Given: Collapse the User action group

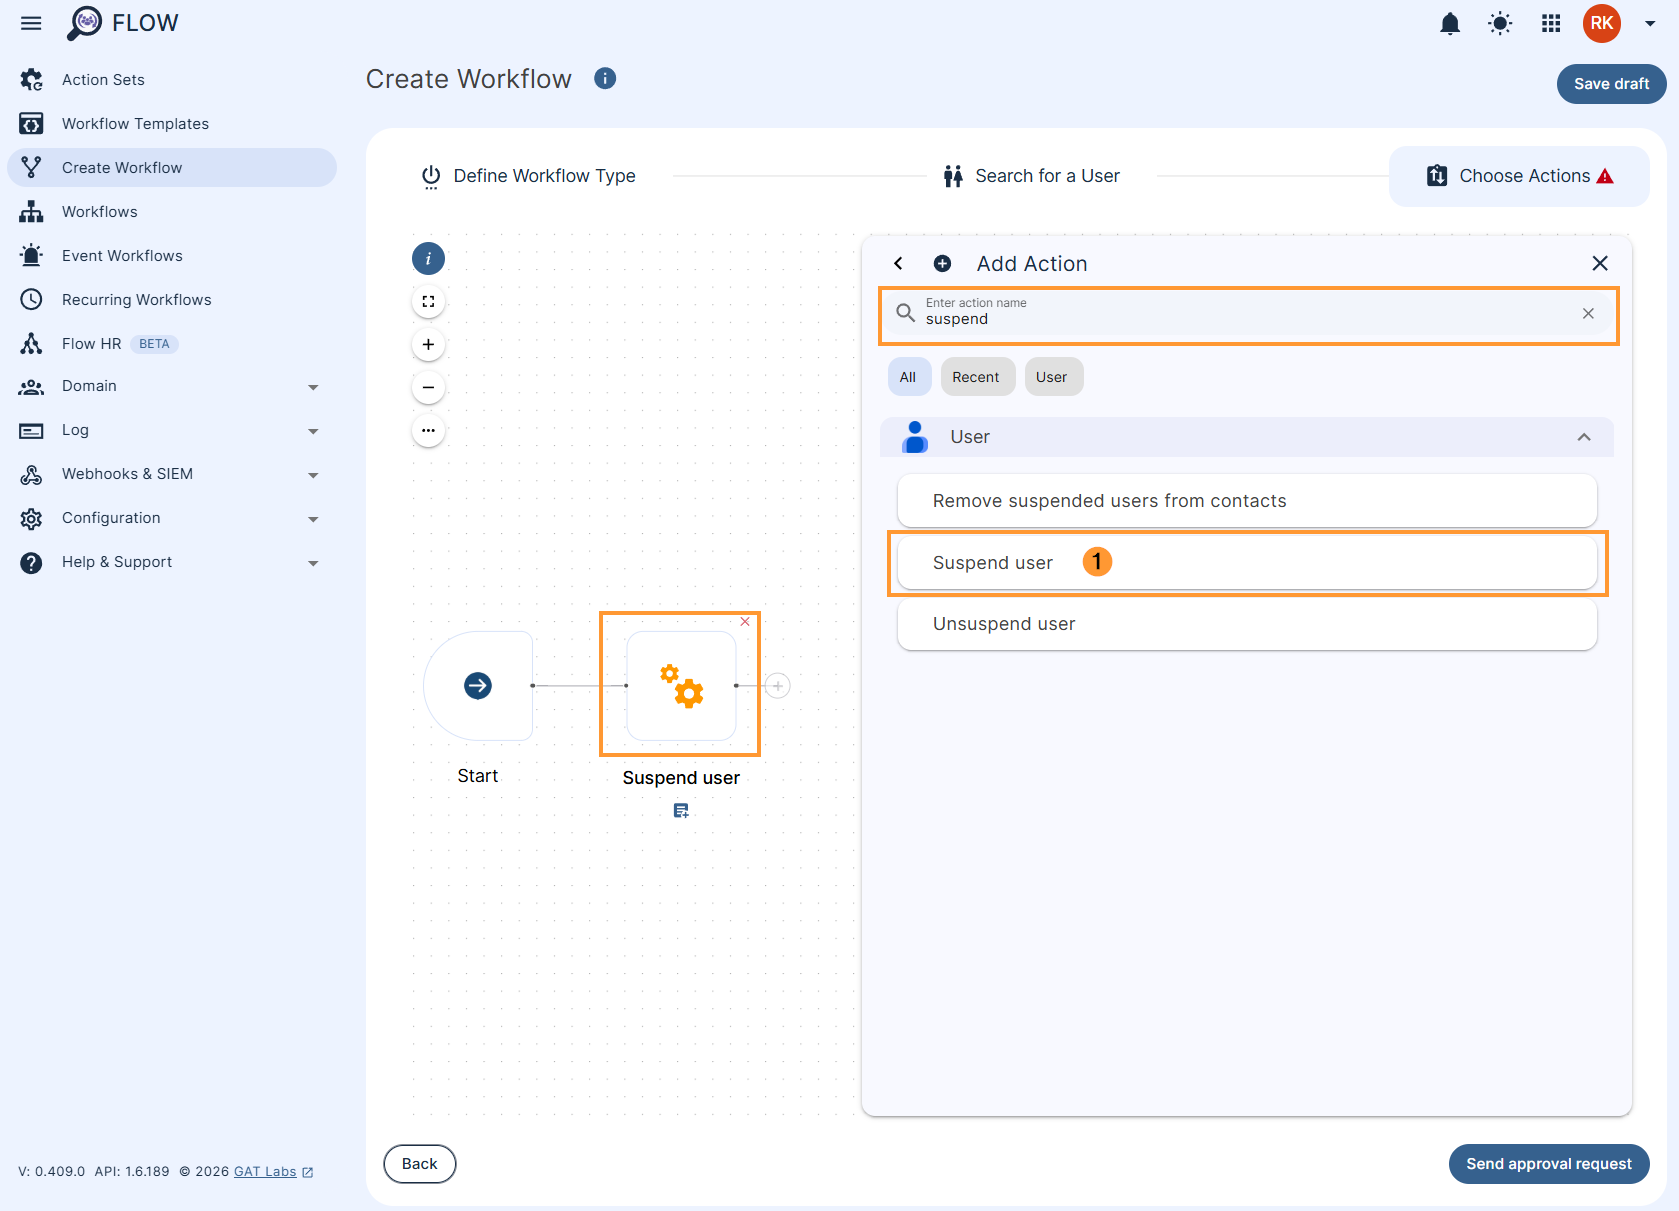Looking at the screenshot, I should pyautogui.click(x=1584, y=437).
